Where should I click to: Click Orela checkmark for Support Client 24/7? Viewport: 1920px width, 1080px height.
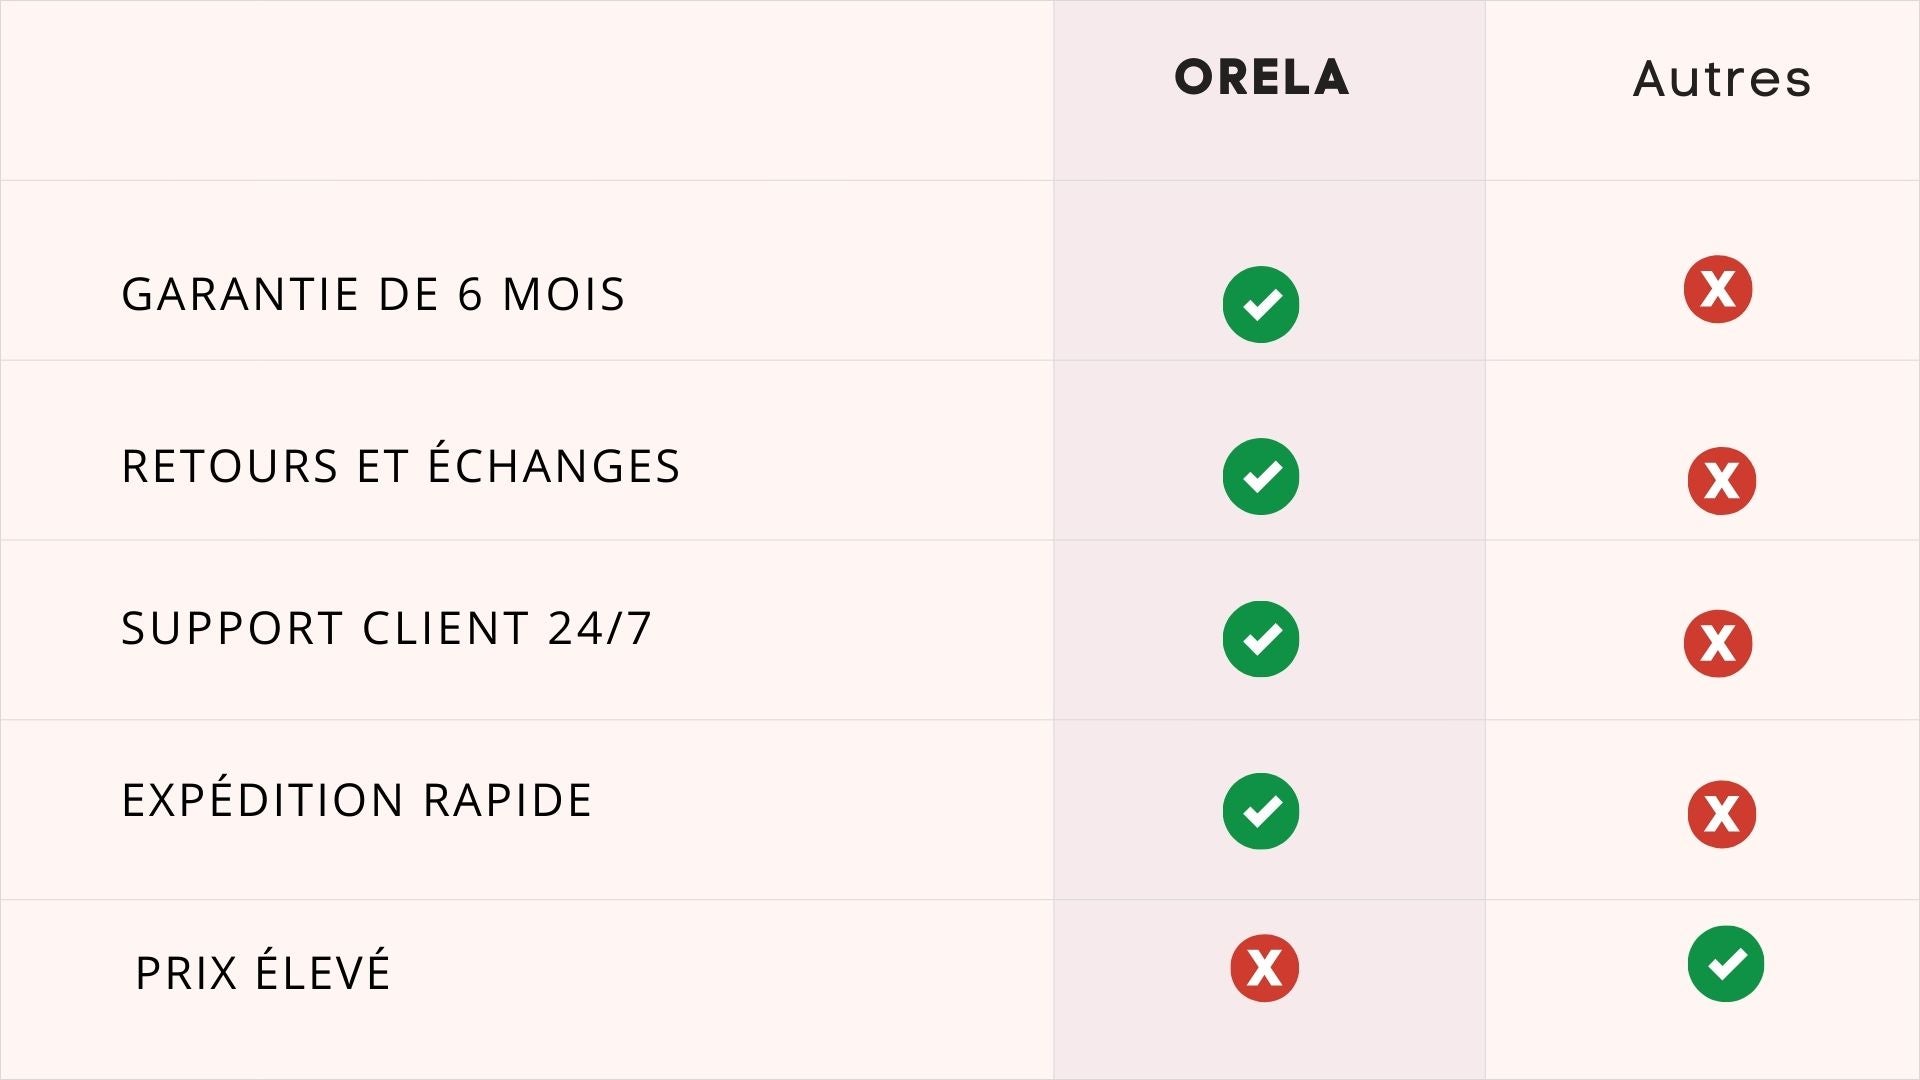click(1260, 639)
